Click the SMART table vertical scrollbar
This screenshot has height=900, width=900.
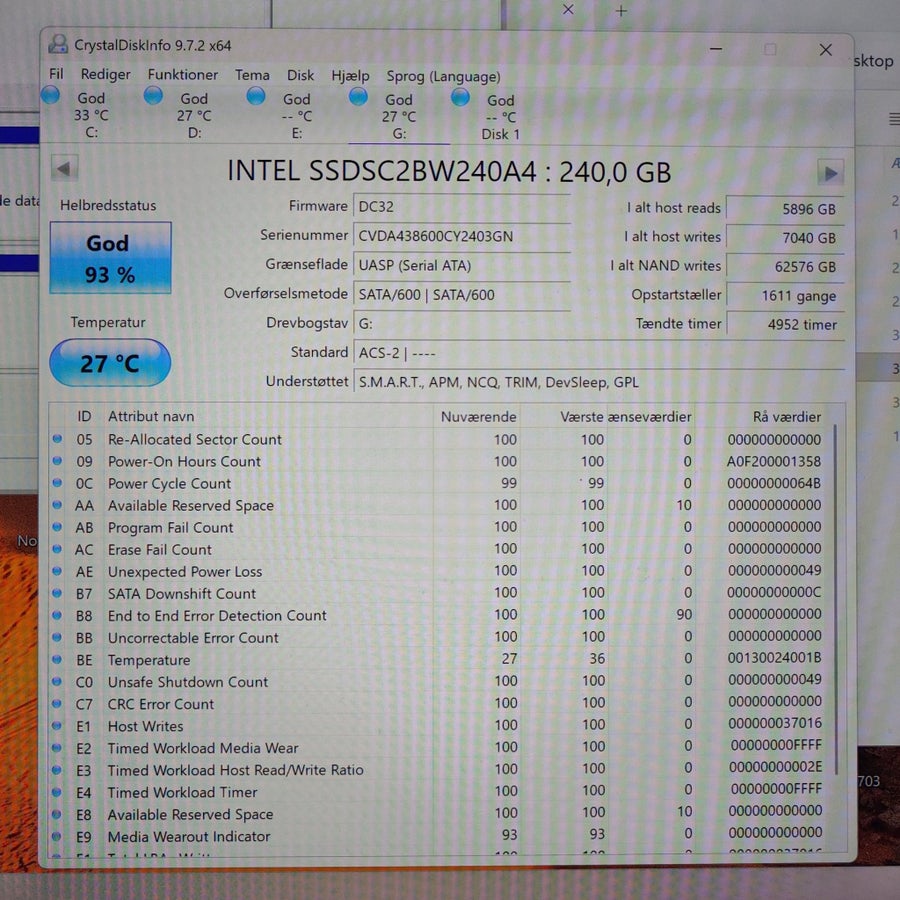[835, 599]
